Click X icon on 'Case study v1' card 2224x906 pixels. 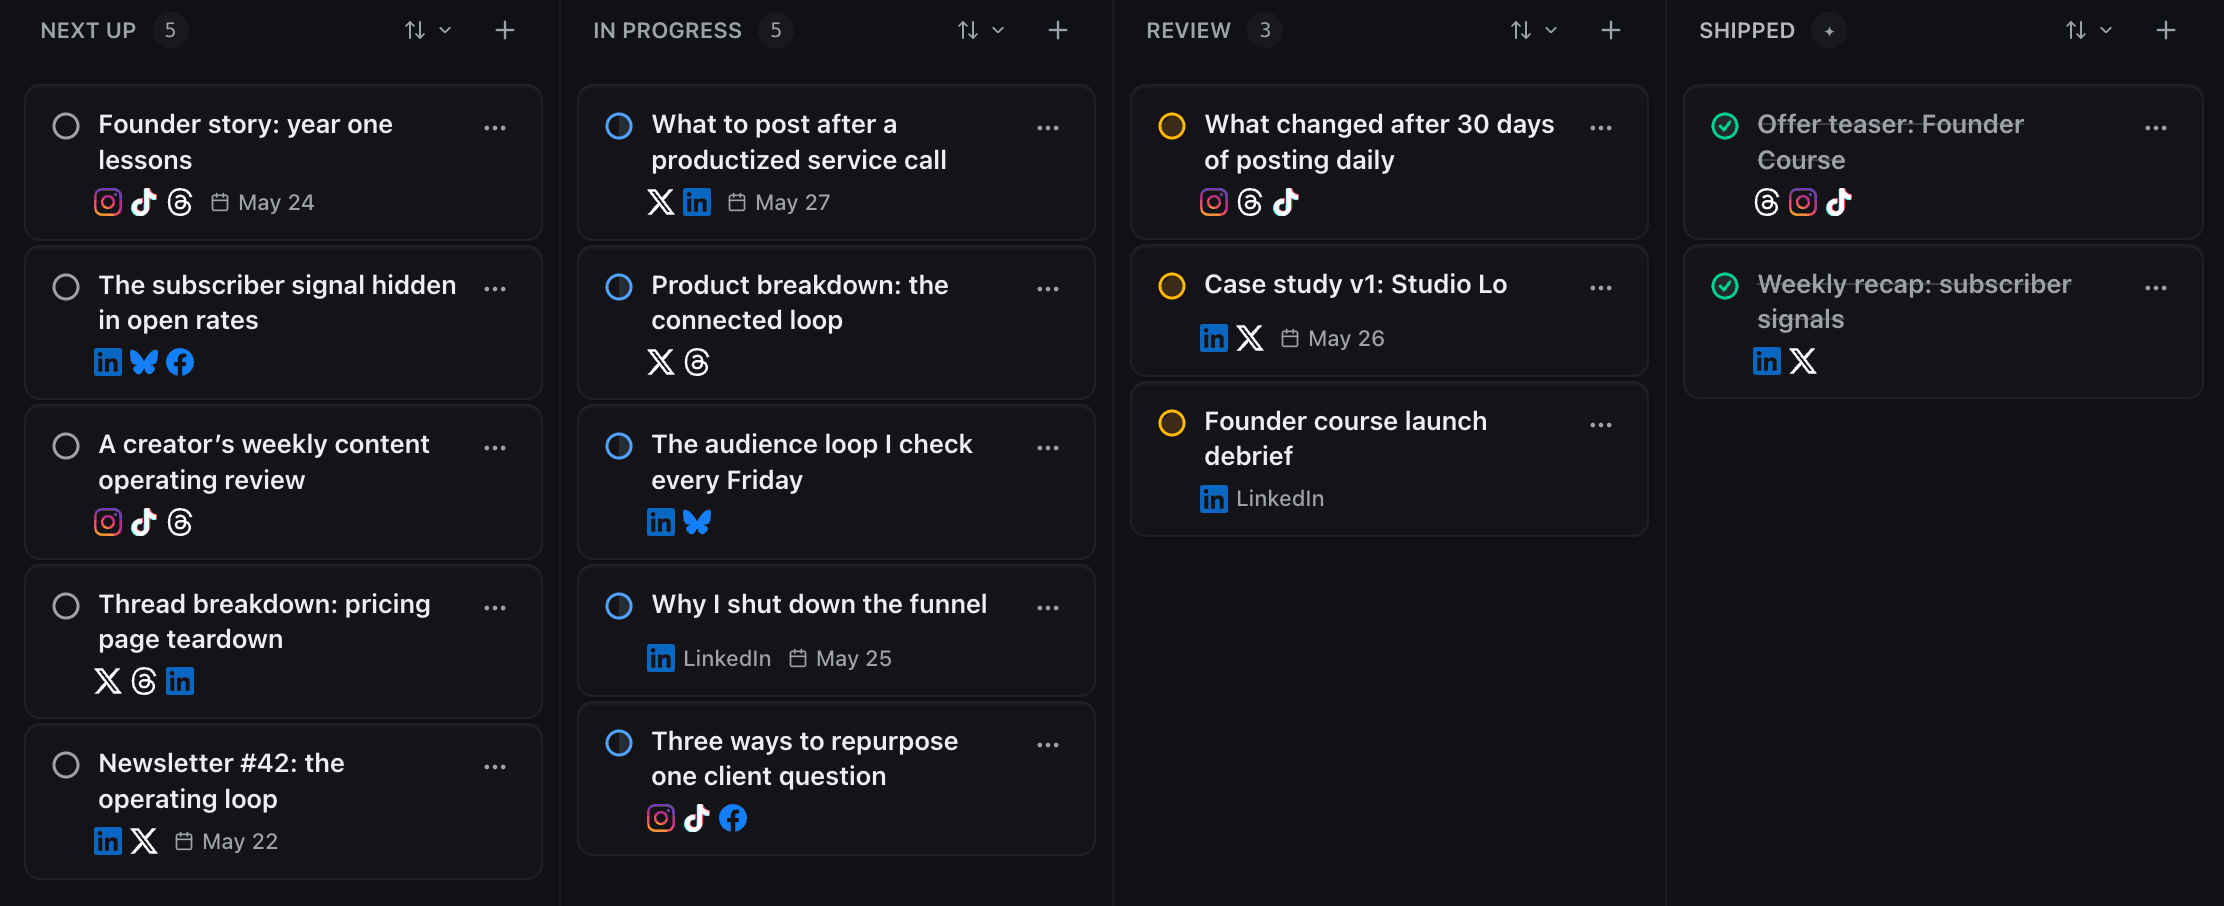pyautogui.click(x=1250, y=338)
